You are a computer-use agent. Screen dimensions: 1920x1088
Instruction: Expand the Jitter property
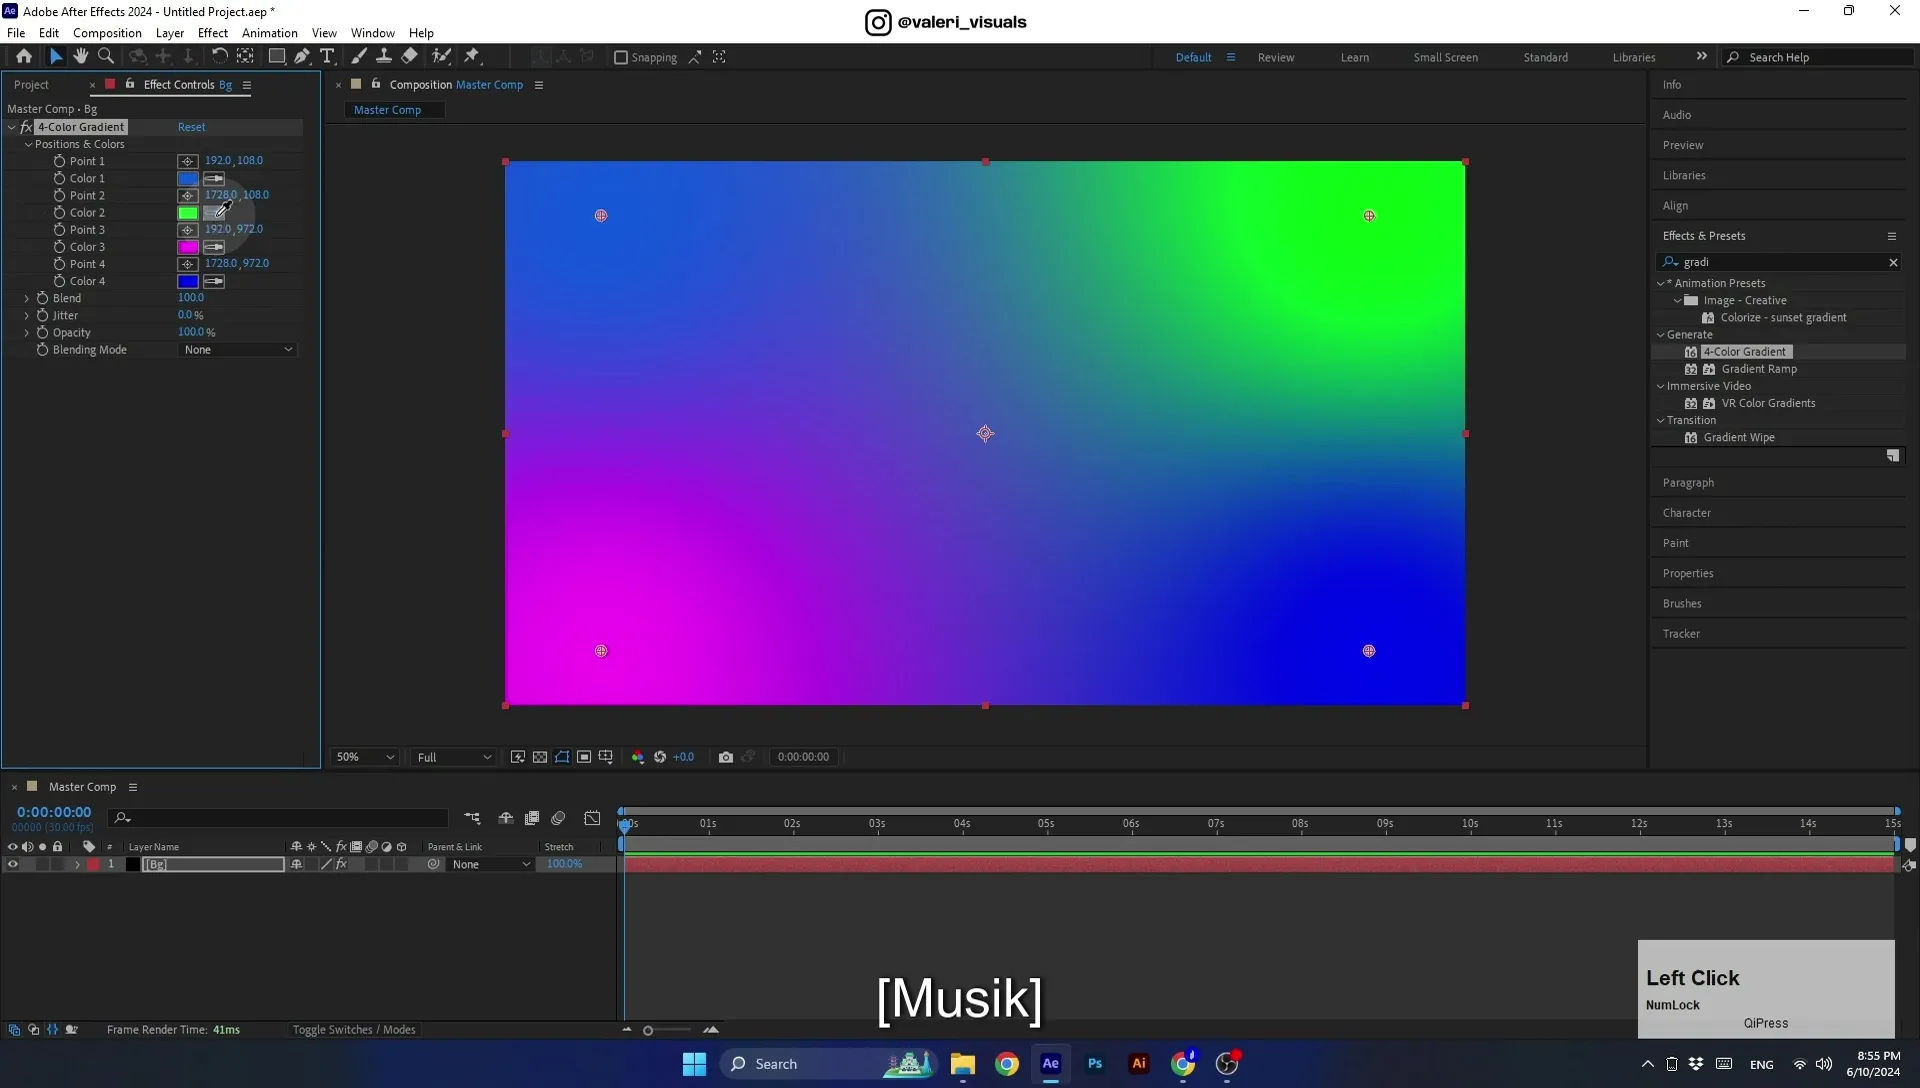click(27, 316)
